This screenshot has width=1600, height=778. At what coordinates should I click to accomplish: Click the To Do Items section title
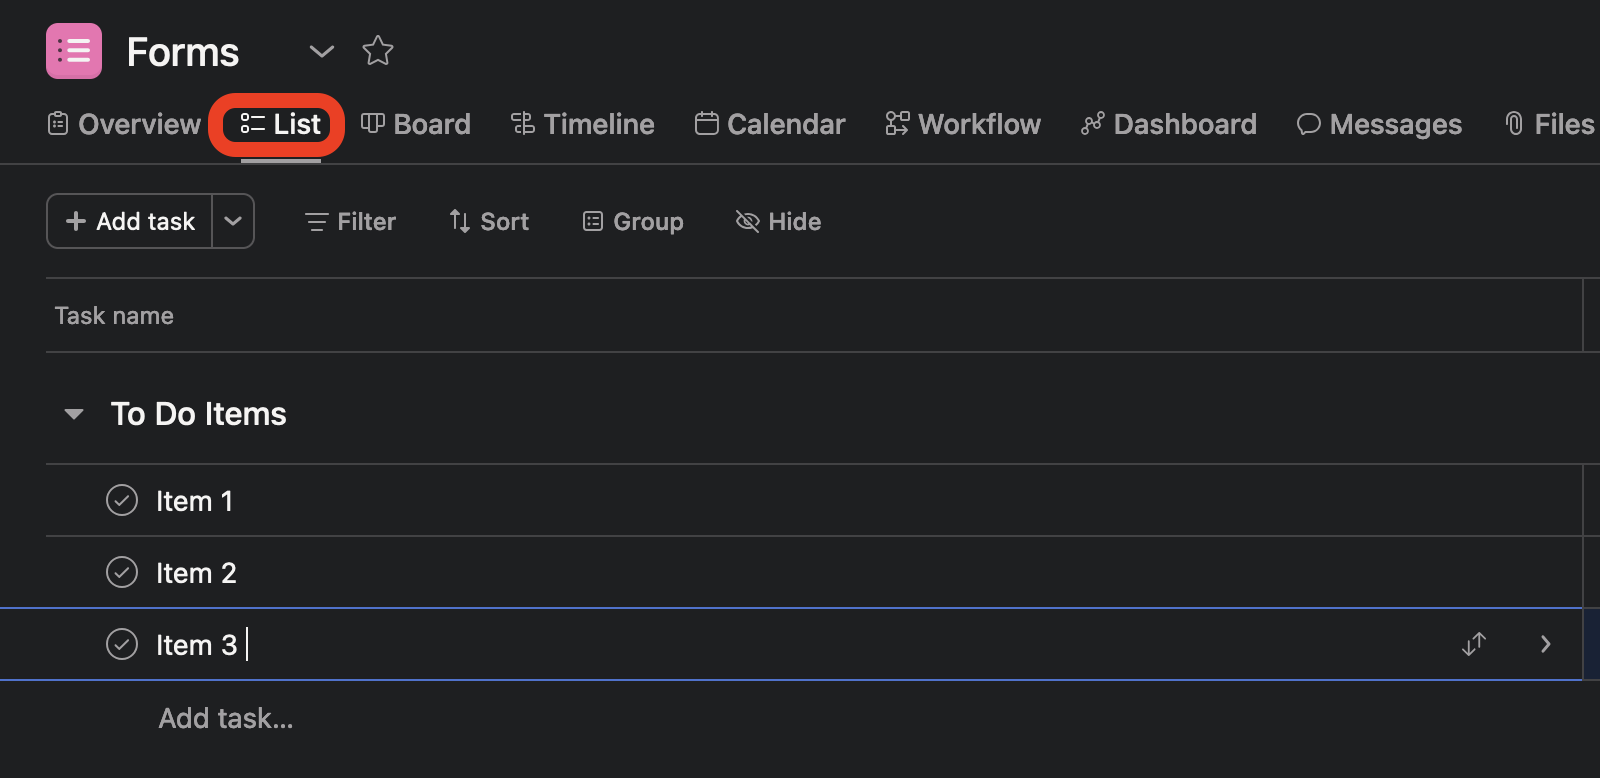199,414
